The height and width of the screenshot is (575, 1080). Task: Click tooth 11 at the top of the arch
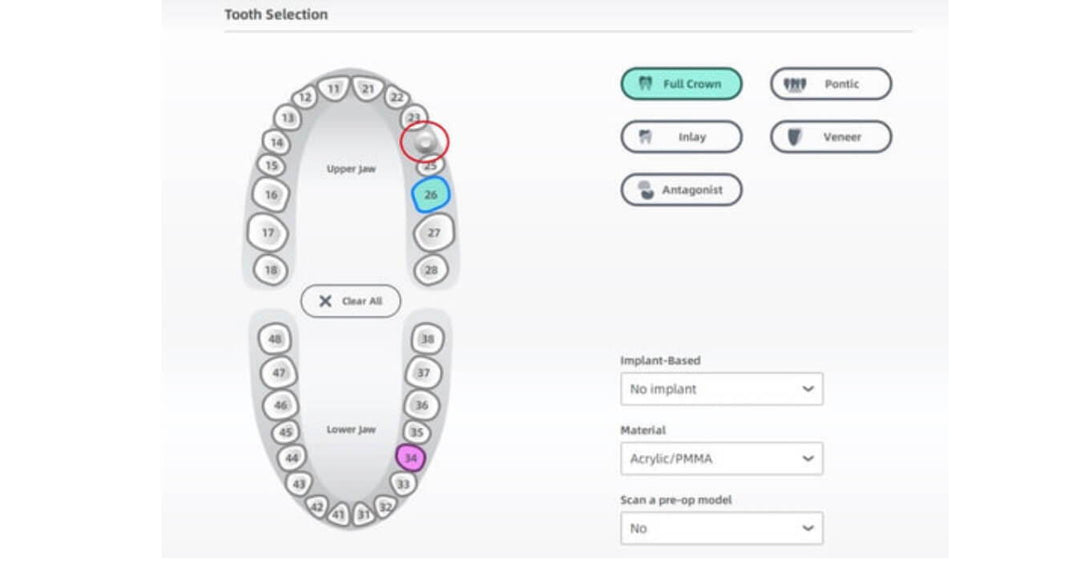(x=335, y=89)
